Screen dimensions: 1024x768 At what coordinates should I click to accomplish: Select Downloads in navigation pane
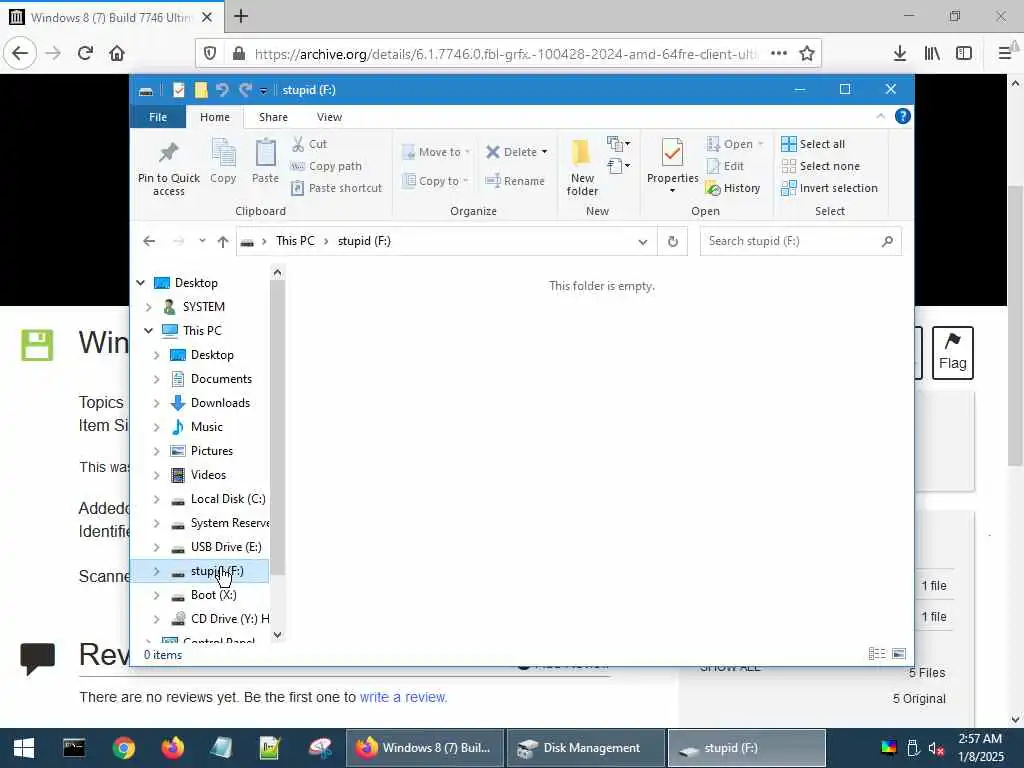point(220,403)
